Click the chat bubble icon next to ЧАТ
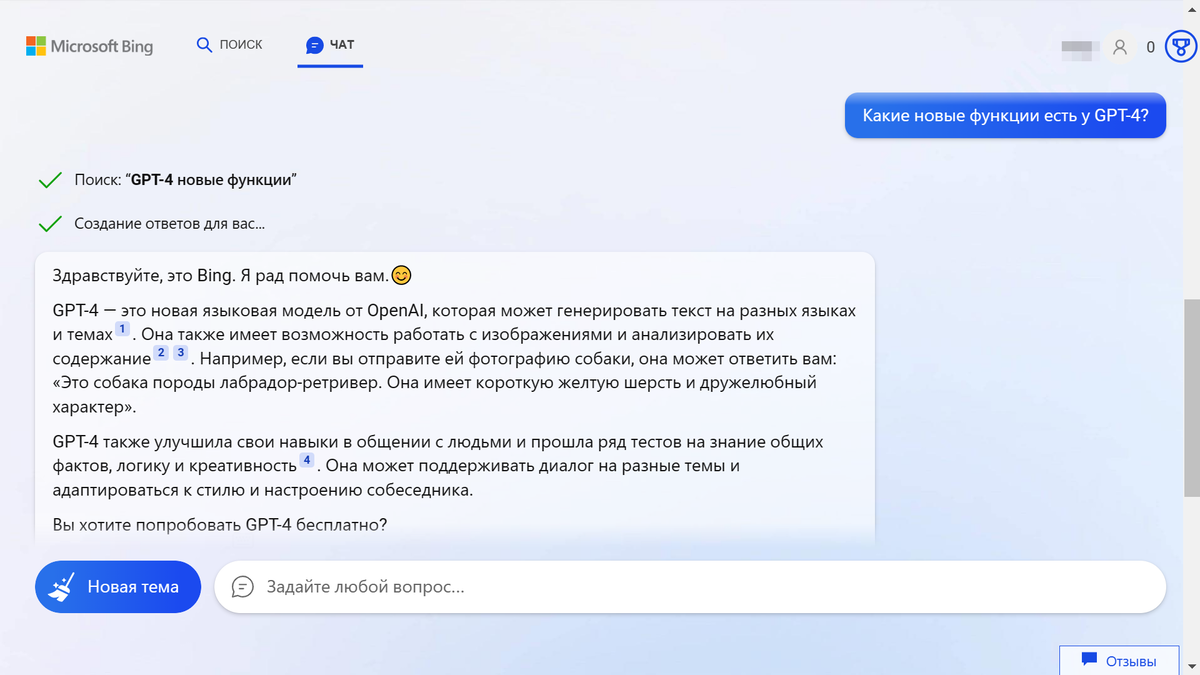Screen dimensions: 1200x675 click(x=314, y=45)
